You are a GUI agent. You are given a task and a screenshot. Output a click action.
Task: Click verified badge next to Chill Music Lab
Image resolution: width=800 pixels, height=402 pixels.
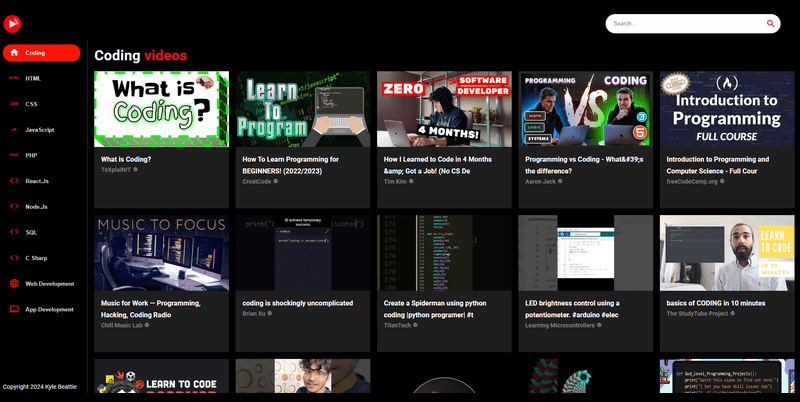[x=147, y=325]
